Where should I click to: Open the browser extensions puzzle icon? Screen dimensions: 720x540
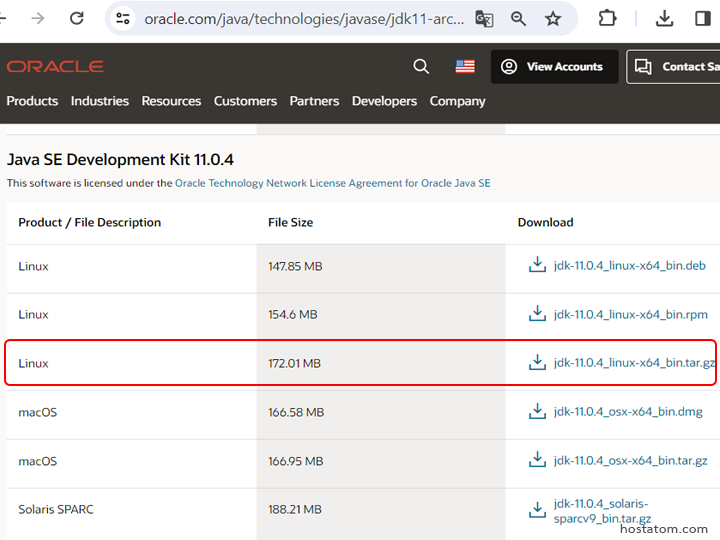pyautogui.click(x=607, y=19)
